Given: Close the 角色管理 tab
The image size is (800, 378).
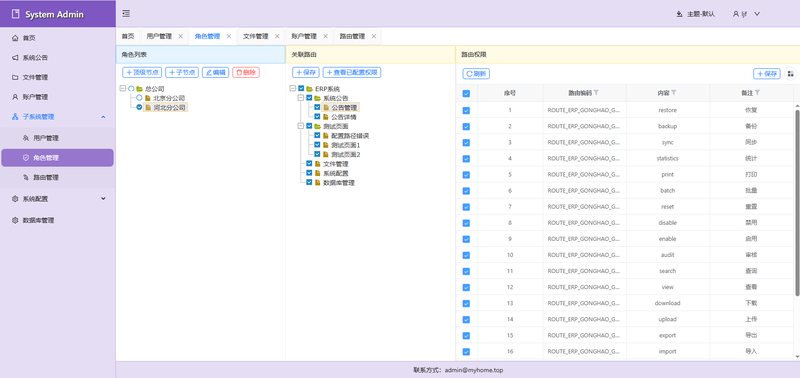Looking at the screenshot, I should click(229, 36).
